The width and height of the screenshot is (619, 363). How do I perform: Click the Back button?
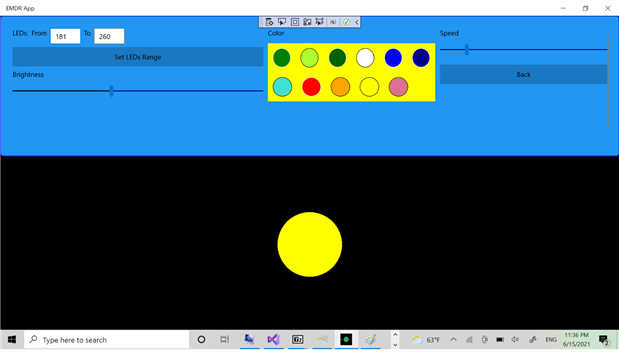[x=523, y=74]
